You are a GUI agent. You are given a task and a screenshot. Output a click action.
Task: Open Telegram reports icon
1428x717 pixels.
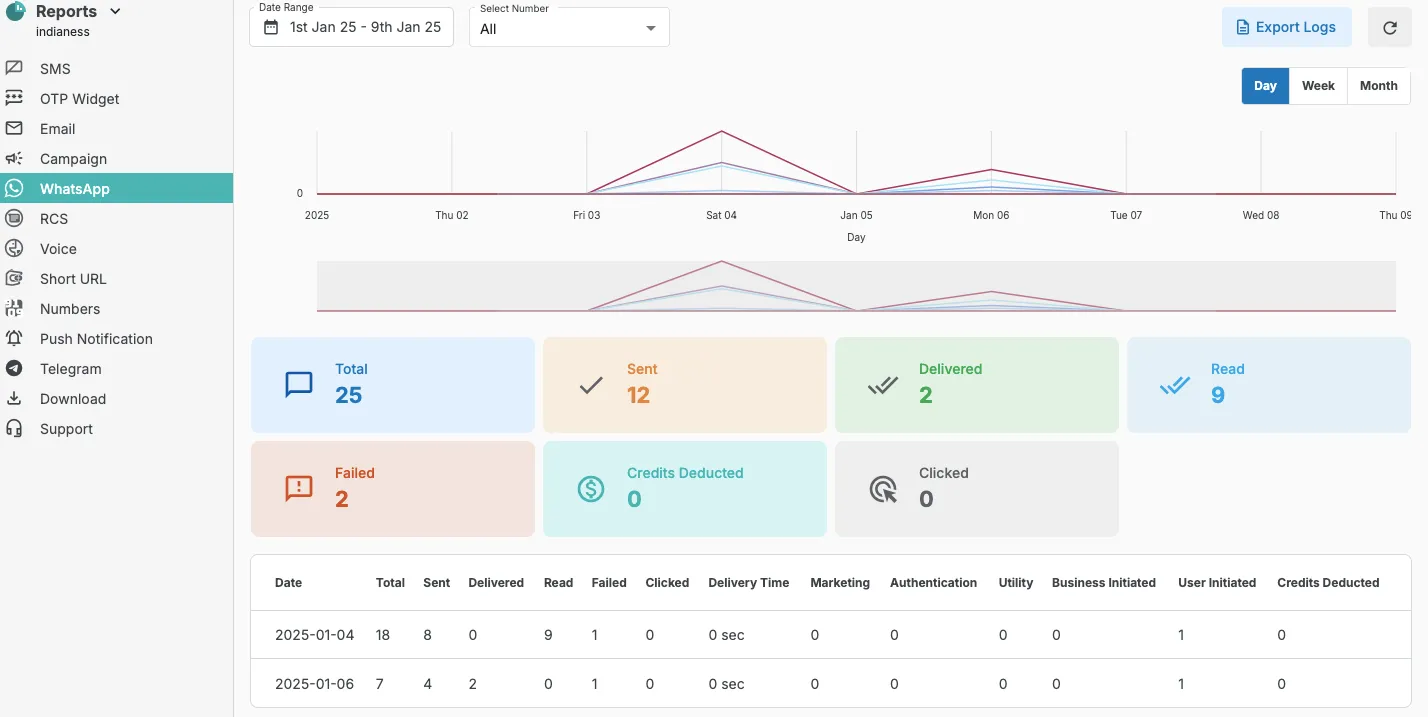[14, 369]
